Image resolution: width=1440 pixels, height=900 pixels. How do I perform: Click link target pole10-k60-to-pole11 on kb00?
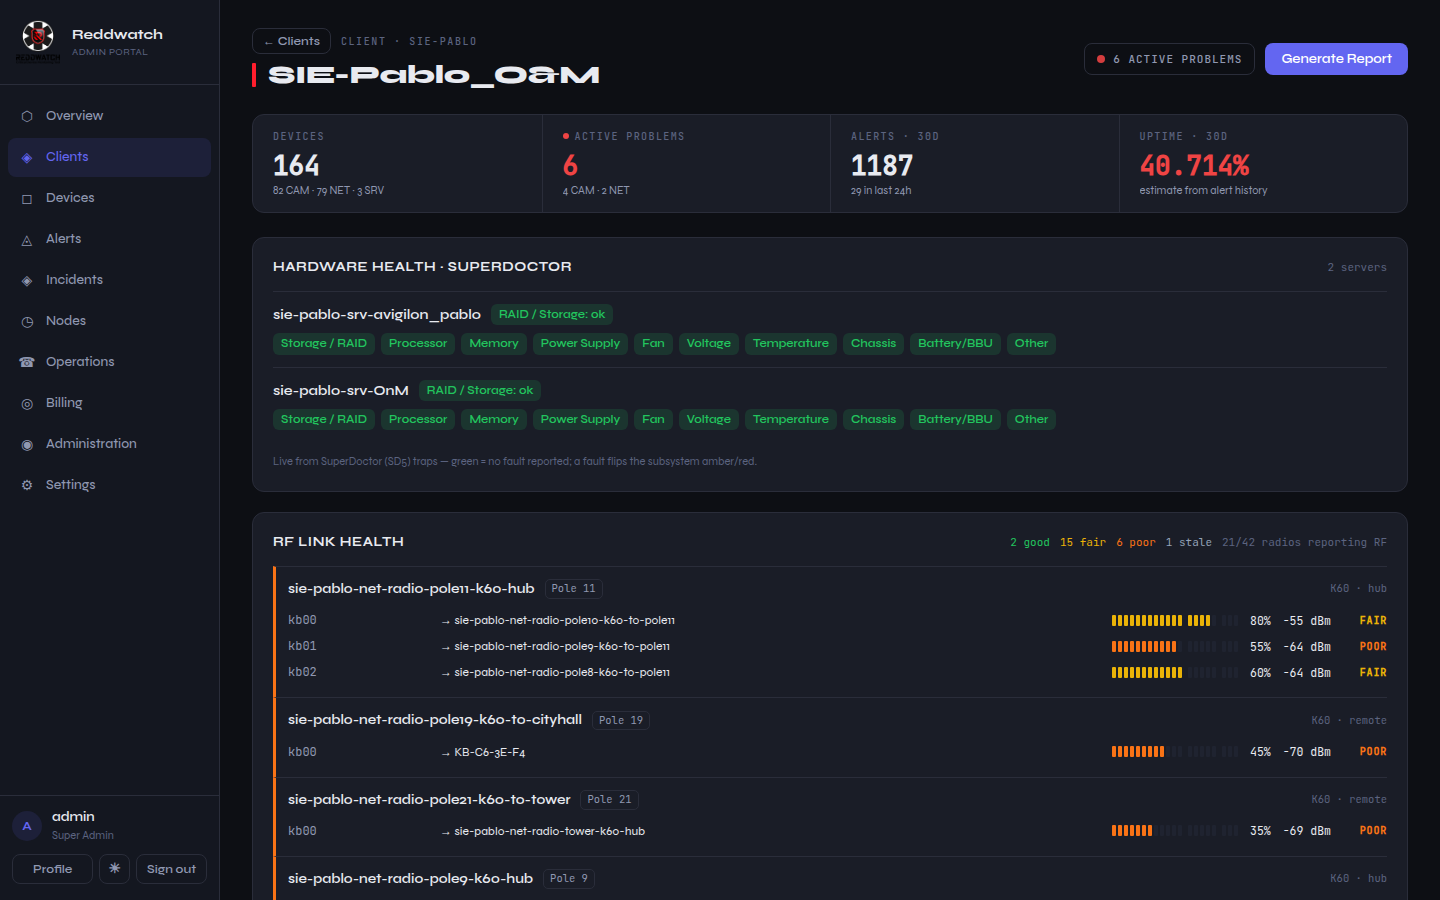coord(565,620)
